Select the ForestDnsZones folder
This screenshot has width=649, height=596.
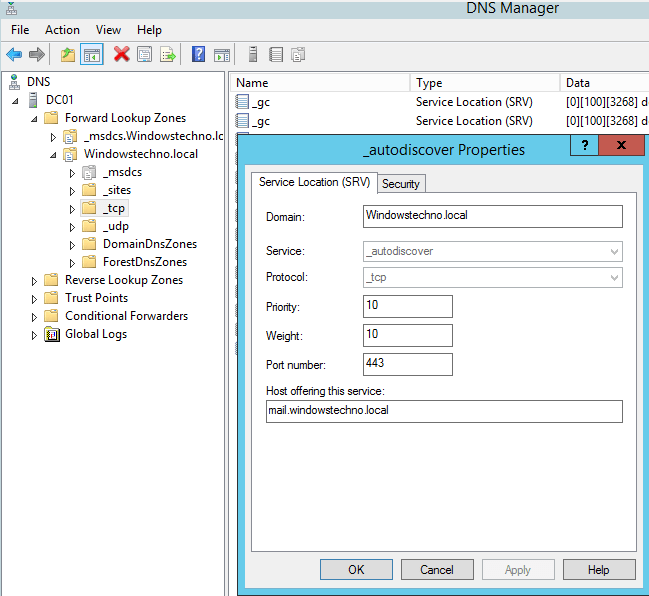pos(145,262)
